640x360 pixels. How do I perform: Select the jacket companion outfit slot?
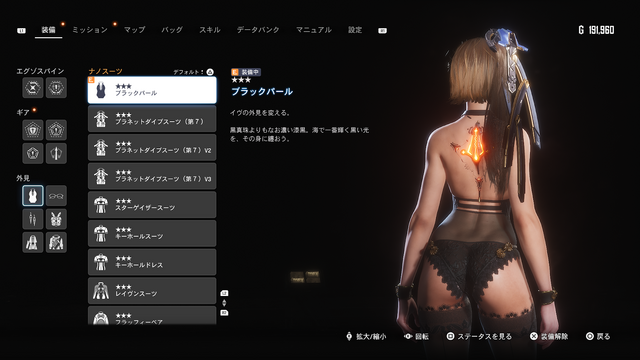click(56, 242)
